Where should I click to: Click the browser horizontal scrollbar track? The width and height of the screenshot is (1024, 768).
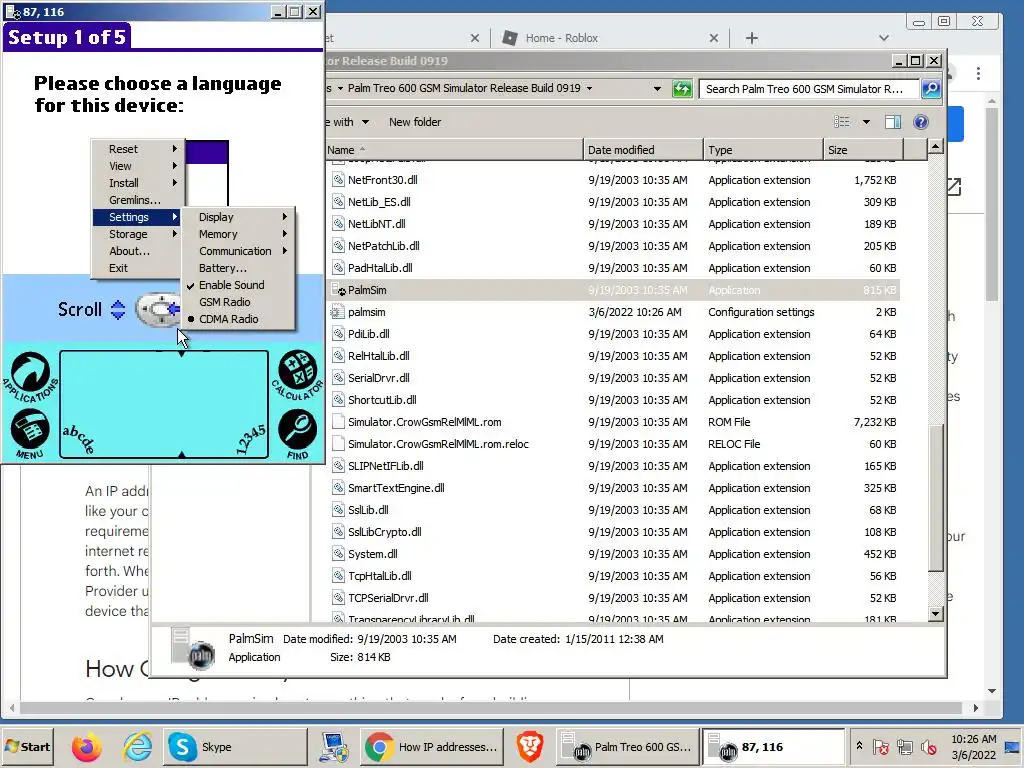(490, 708)
